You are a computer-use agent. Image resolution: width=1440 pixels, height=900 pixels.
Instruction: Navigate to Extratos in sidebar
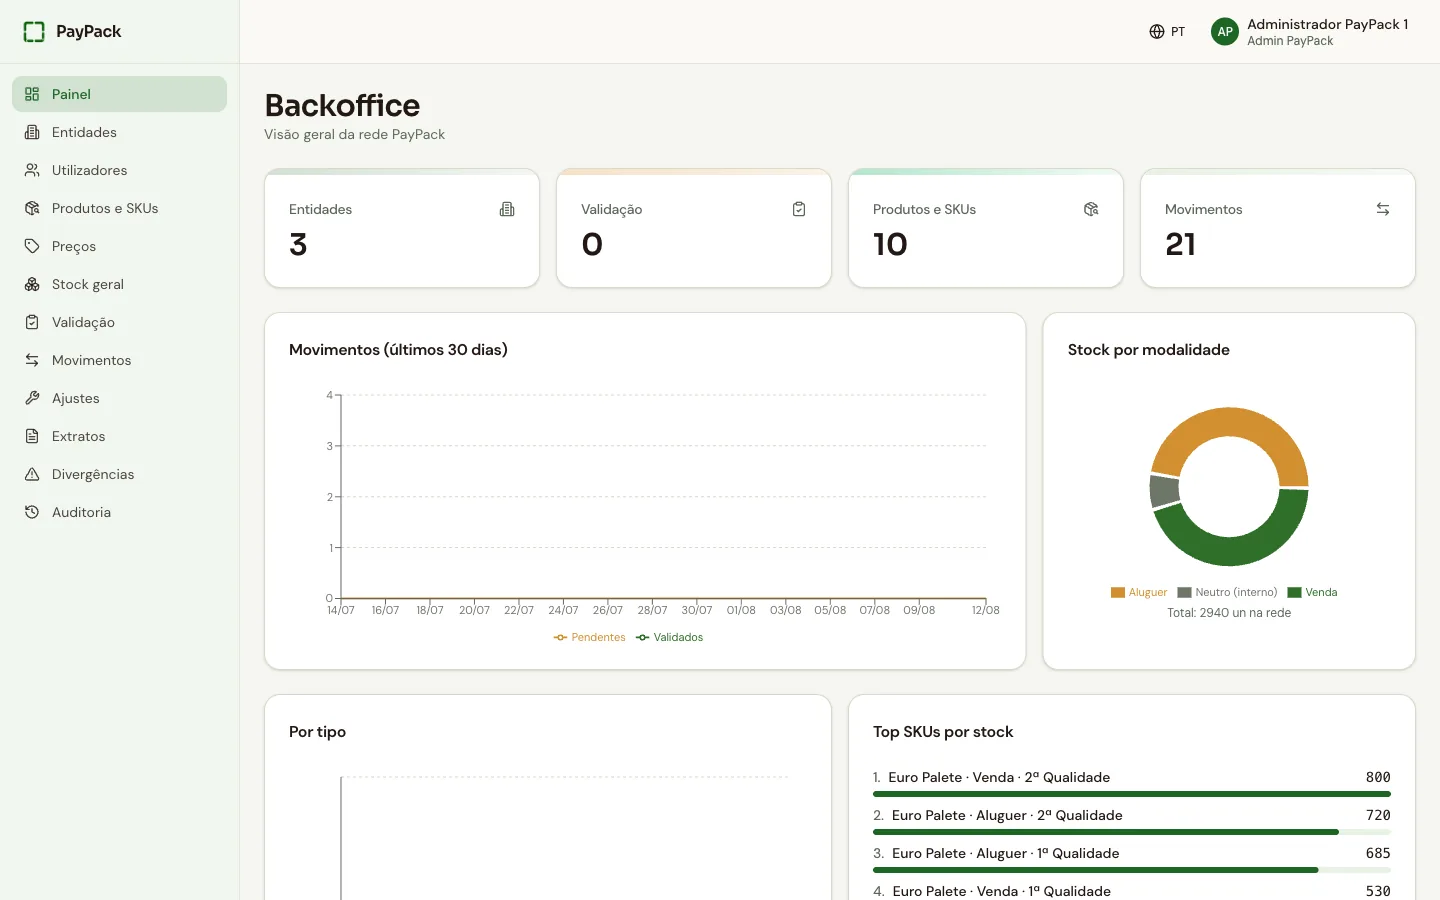pos(119,436)
